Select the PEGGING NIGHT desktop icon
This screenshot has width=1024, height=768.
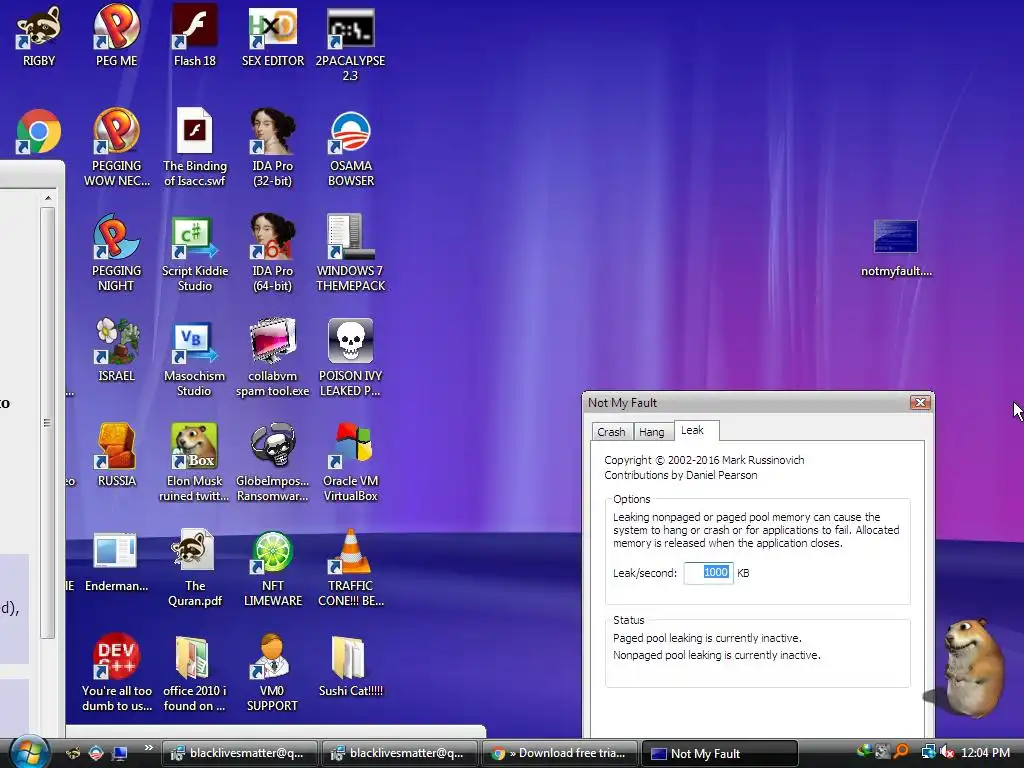coord(116,253)
